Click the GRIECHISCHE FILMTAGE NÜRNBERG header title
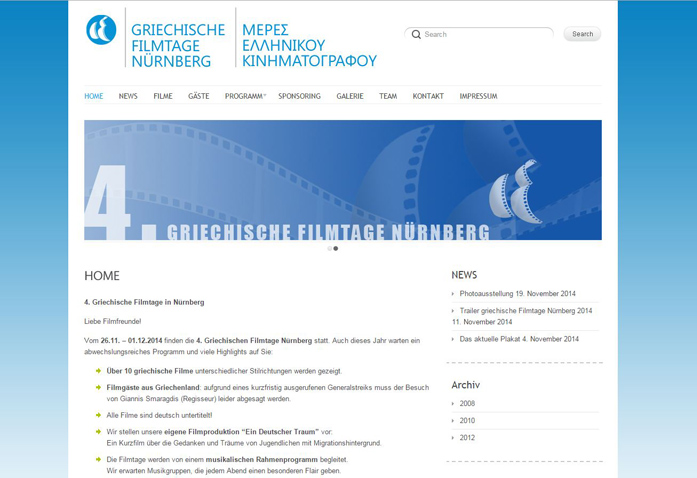The width and height of the screenshot is (697, 478). click(178, 45)
